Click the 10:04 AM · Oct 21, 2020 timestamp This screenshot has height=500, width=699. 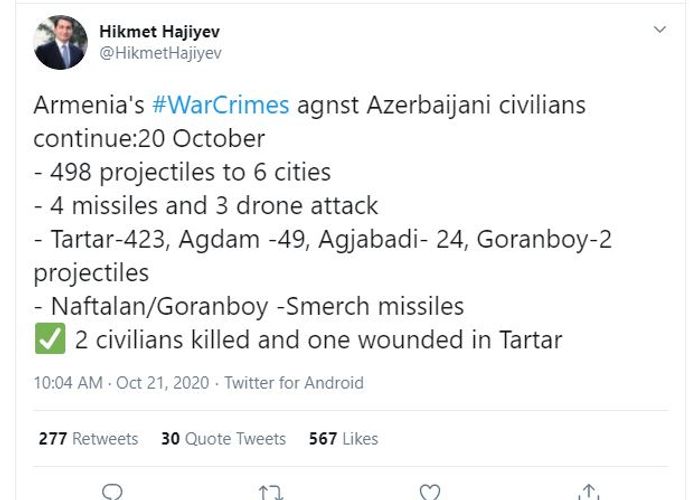point(122,383)
